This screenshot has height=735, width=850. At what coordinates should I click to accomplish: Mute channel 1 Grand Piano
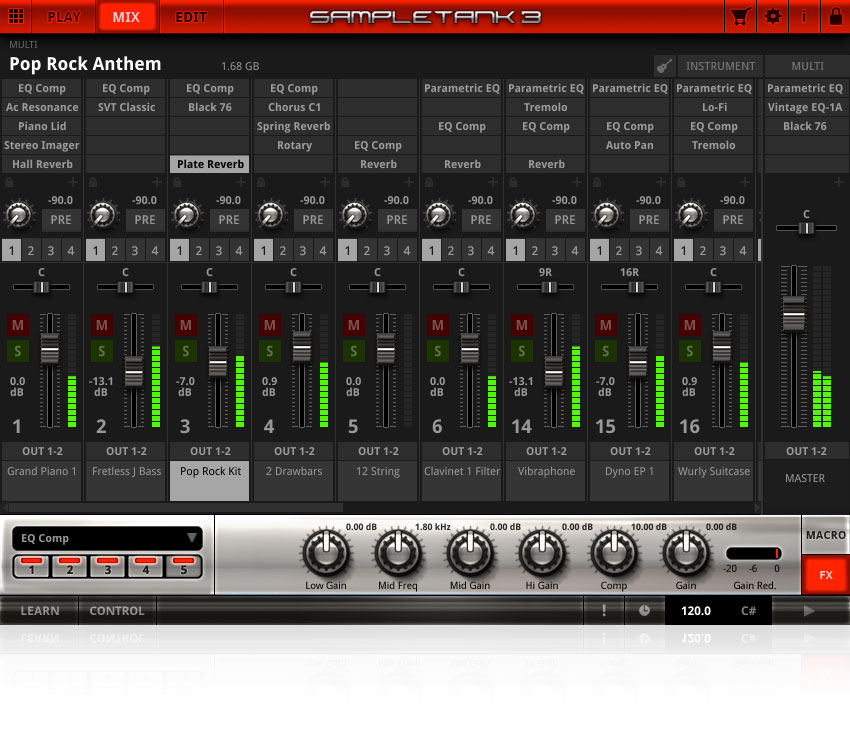coord(15,325)
